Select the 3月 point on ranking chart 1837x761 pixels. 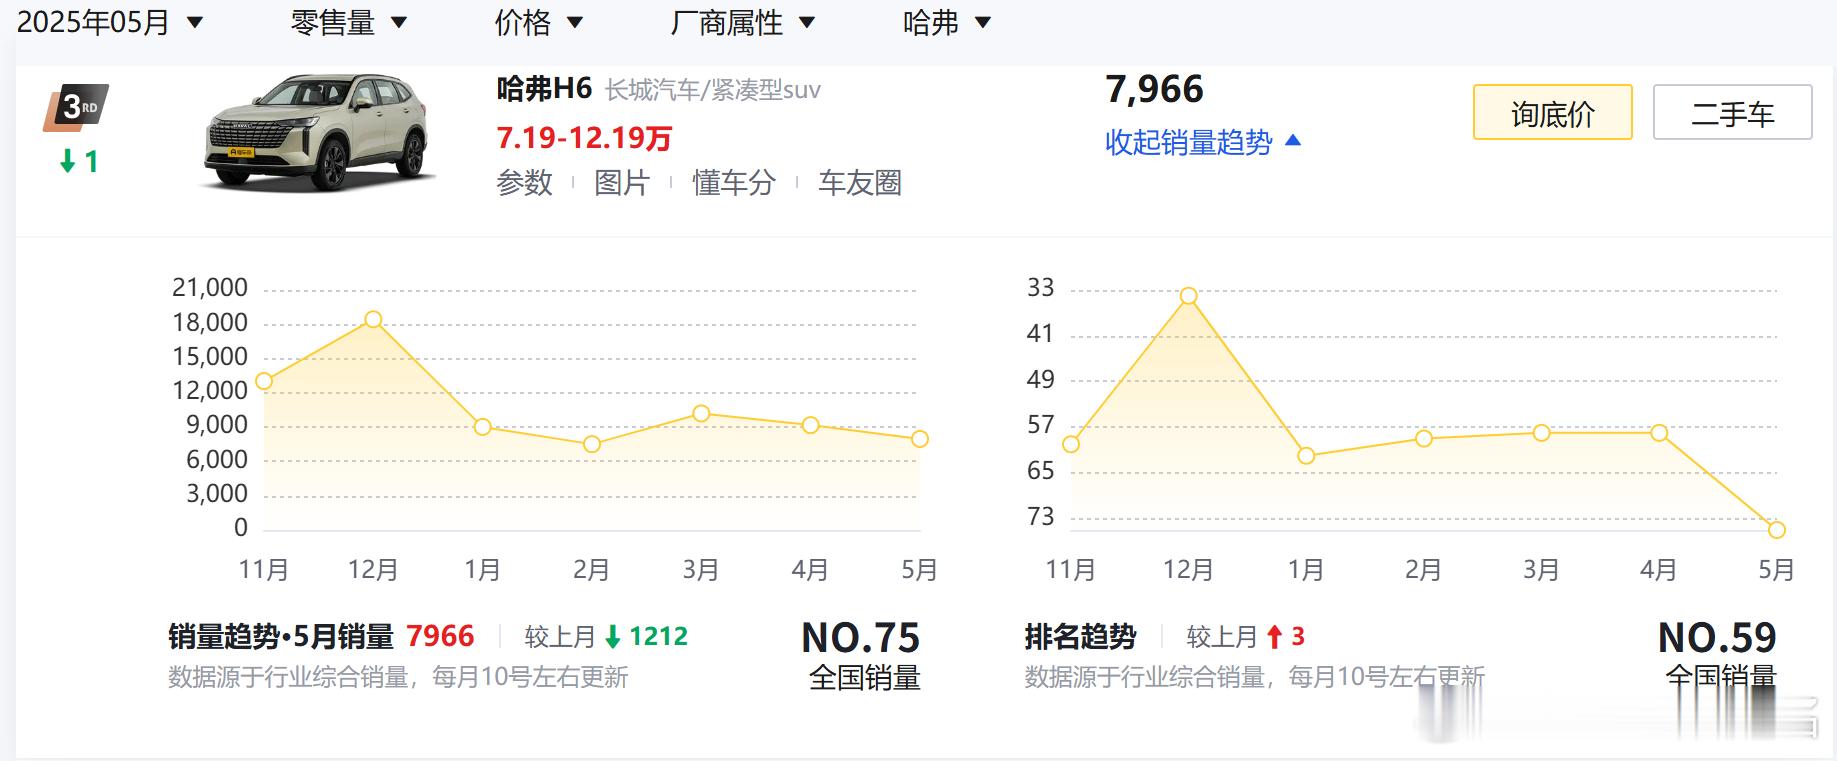point(1542,433)
